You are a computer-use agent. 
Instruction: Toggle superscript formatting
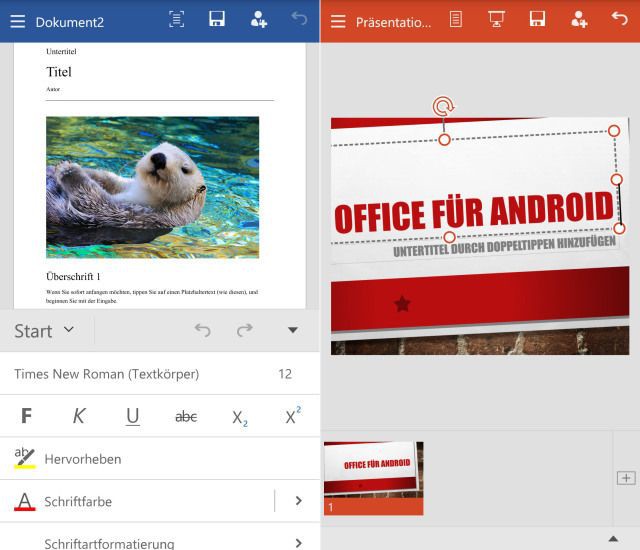click(293, 415)
